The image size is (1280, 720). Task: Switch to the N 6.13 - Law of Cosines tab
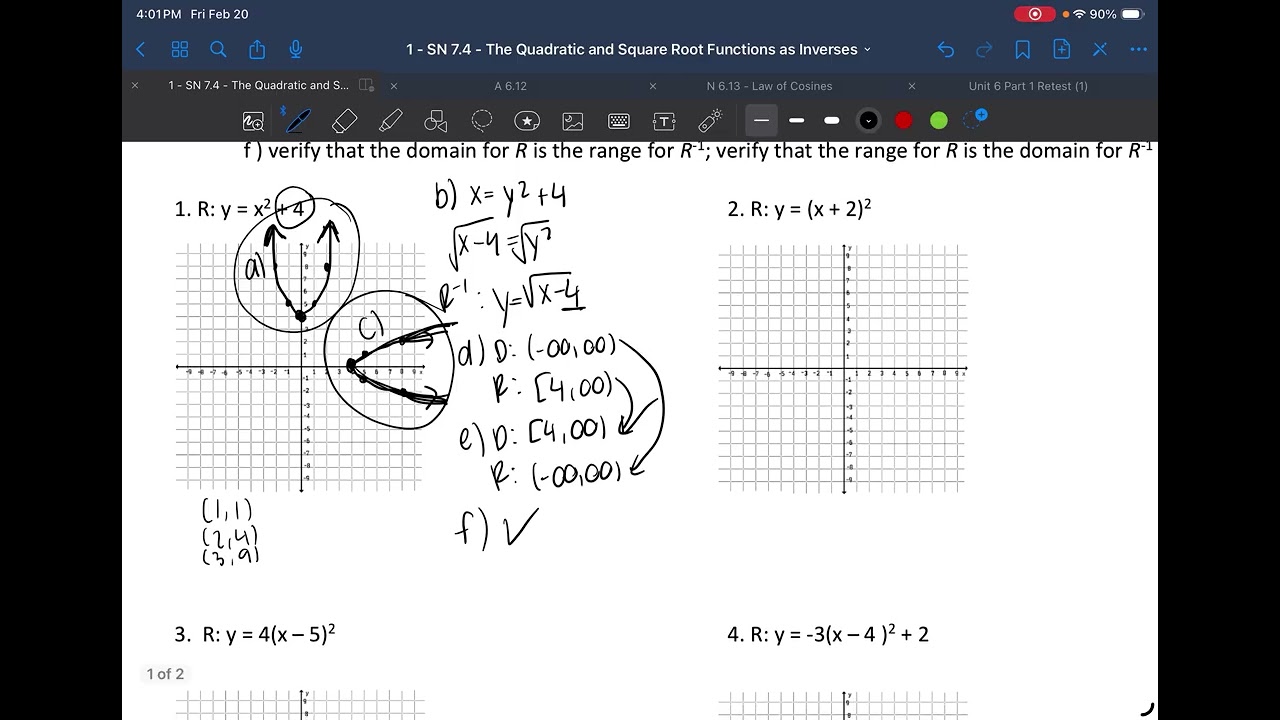click(770, 86)
